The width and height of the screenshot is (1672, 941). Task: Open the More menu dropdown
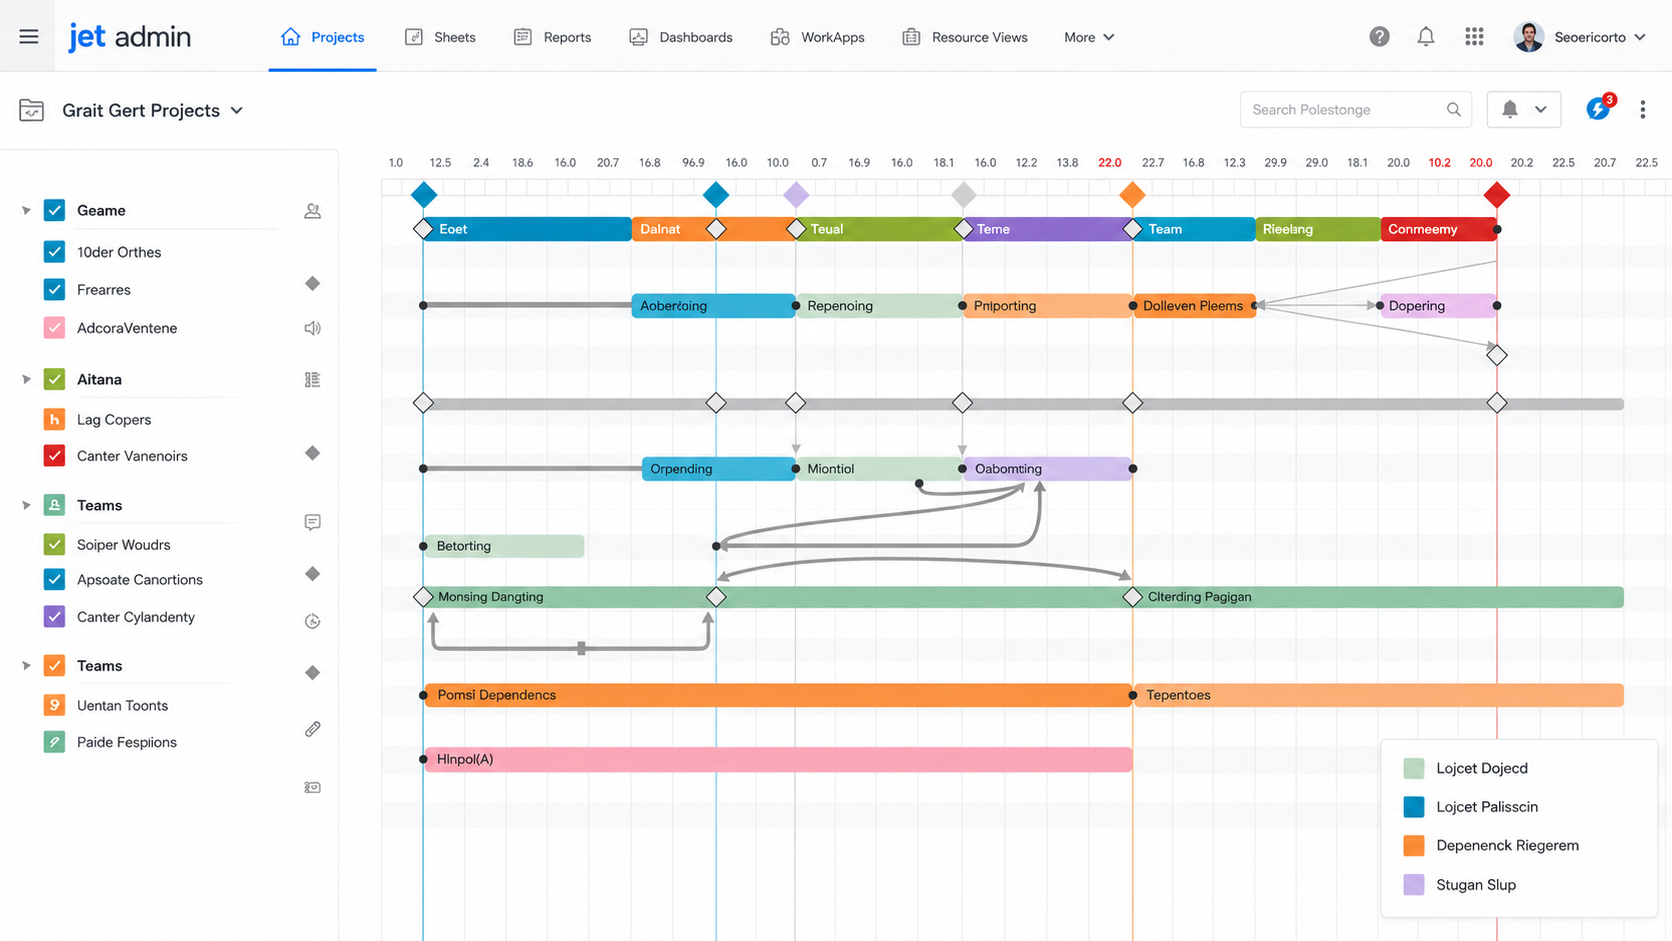click(x=1089, y=37)
